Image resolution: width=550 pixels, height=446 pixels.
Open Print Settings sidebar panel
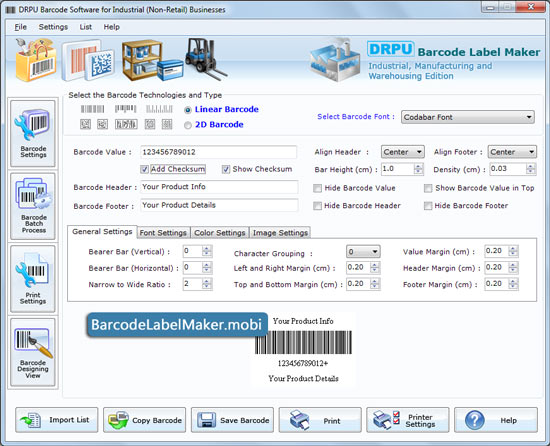click(33, 279)
